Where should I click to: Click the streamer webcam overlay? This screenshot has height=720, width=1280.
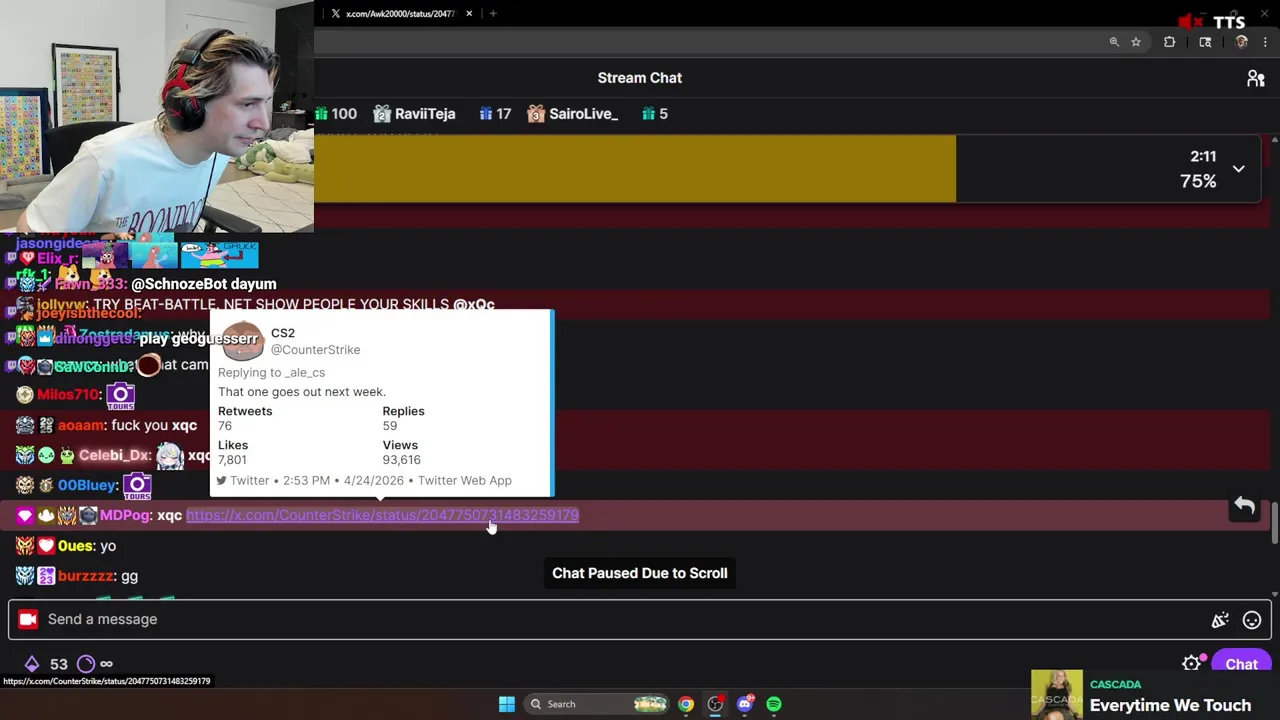[157, 116]
